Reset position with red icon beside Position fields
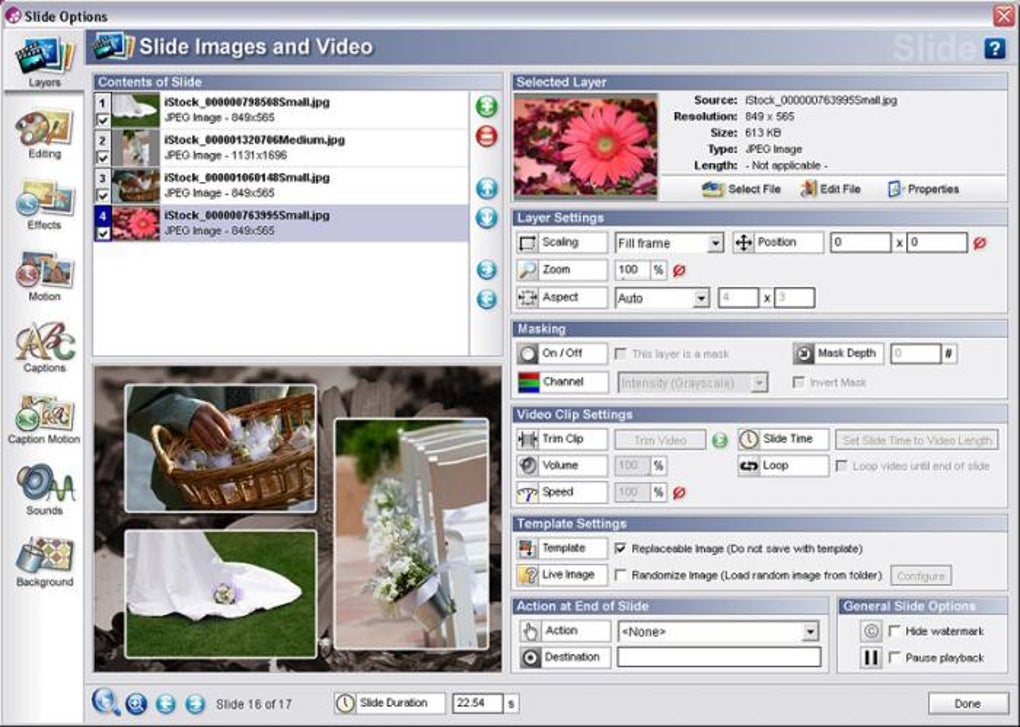Screen dimensions: 1020x727 click(980, 243)
